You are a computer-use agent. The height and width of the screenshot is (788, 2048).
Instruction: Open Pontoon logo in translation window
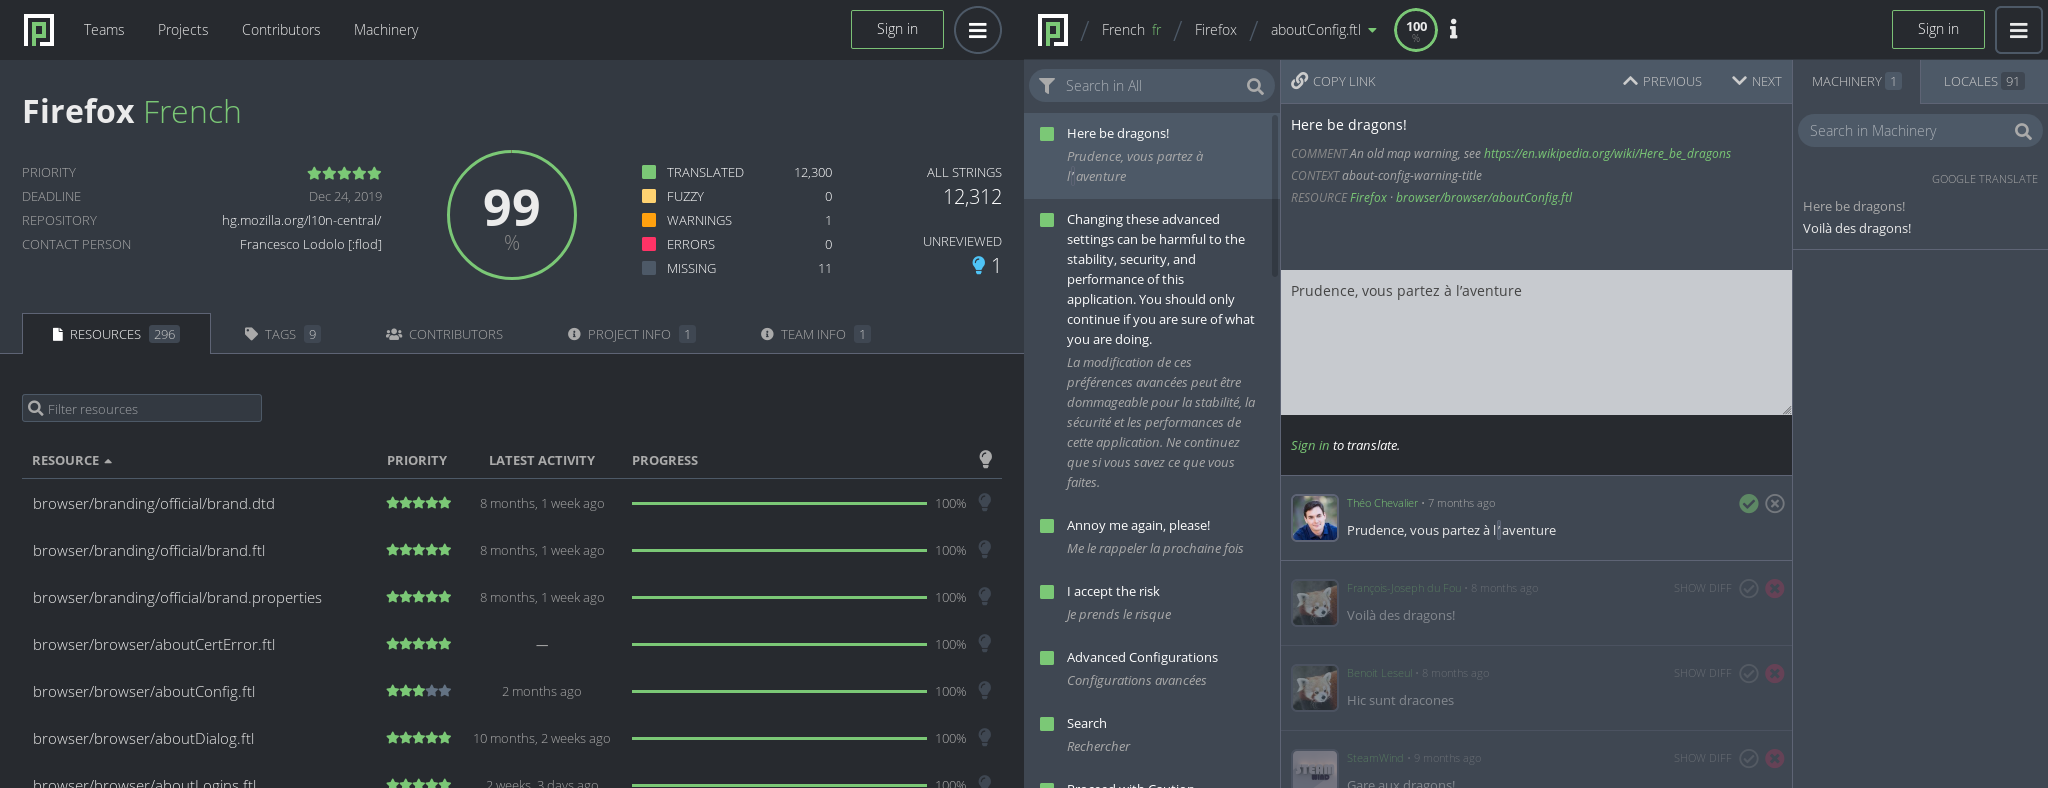tap(1053, 30)
